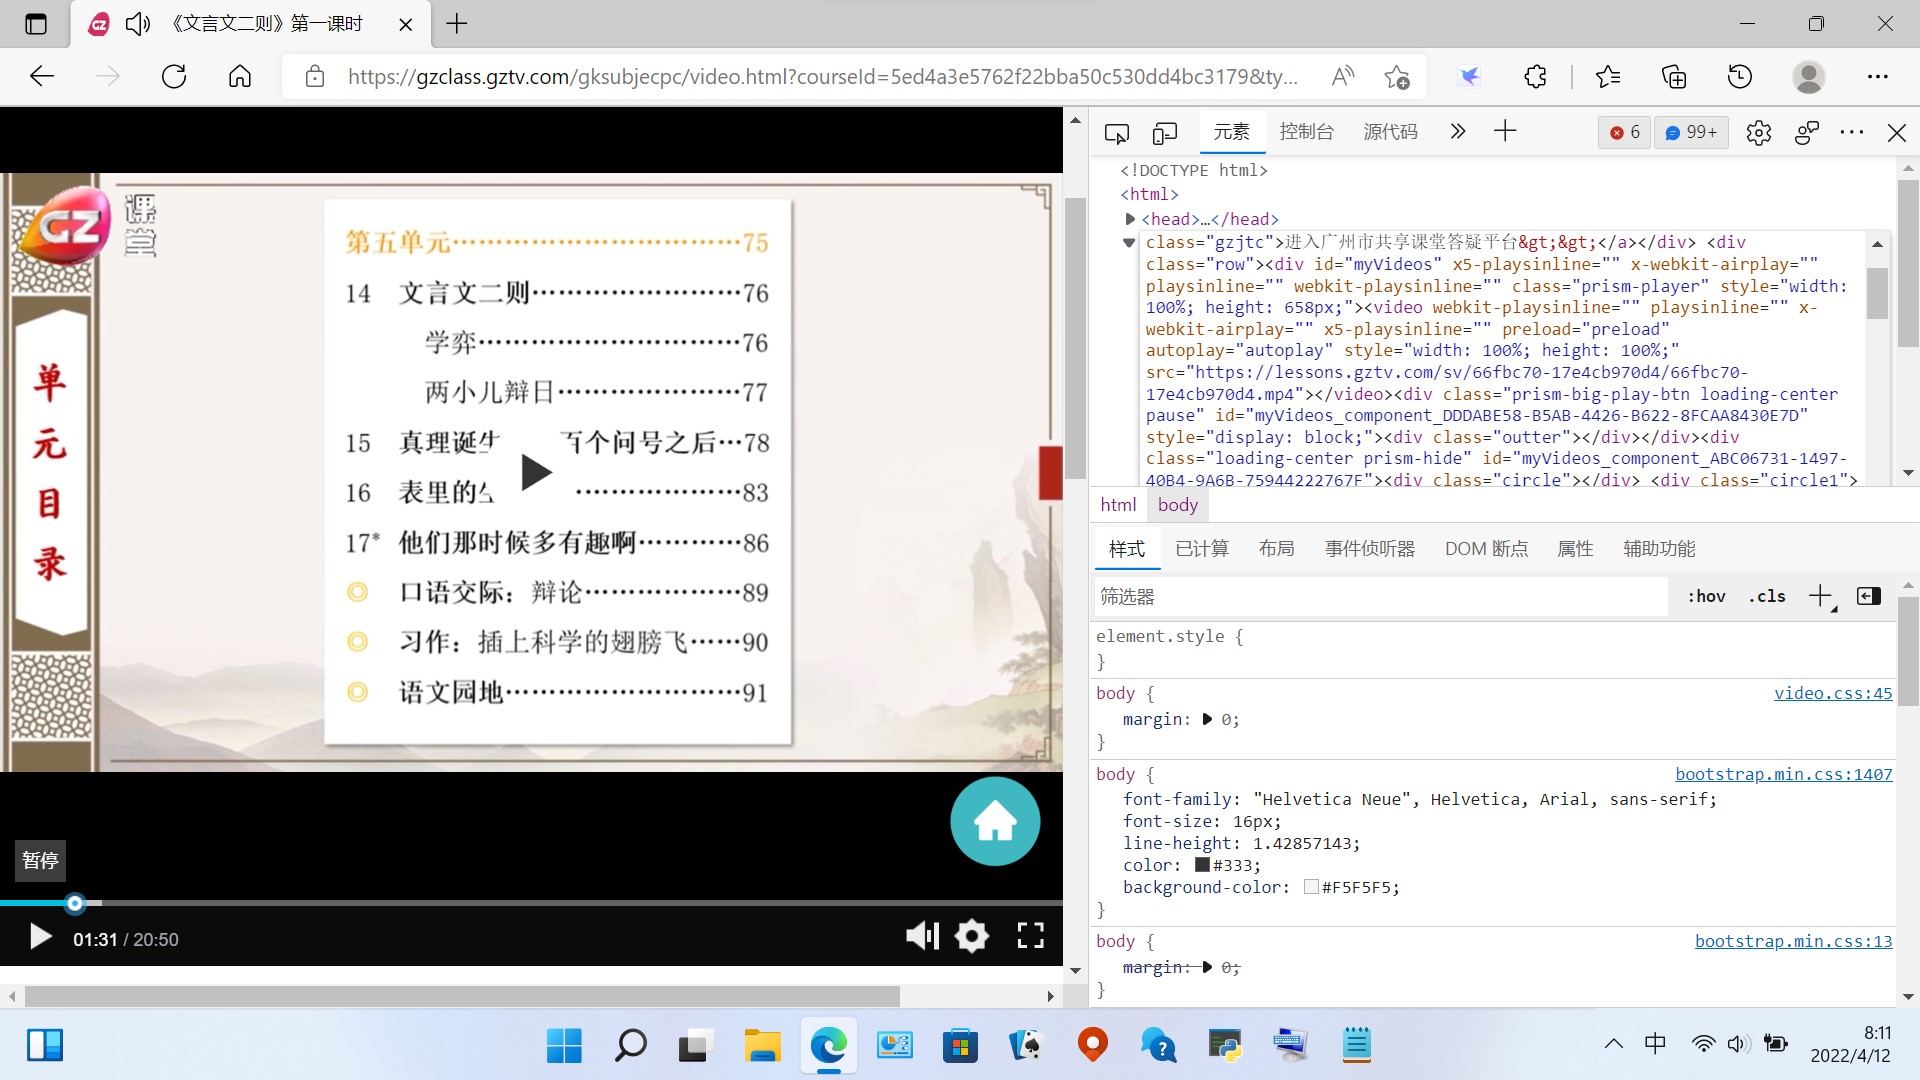Click the DevTools feedback icon

(1807, 132)
